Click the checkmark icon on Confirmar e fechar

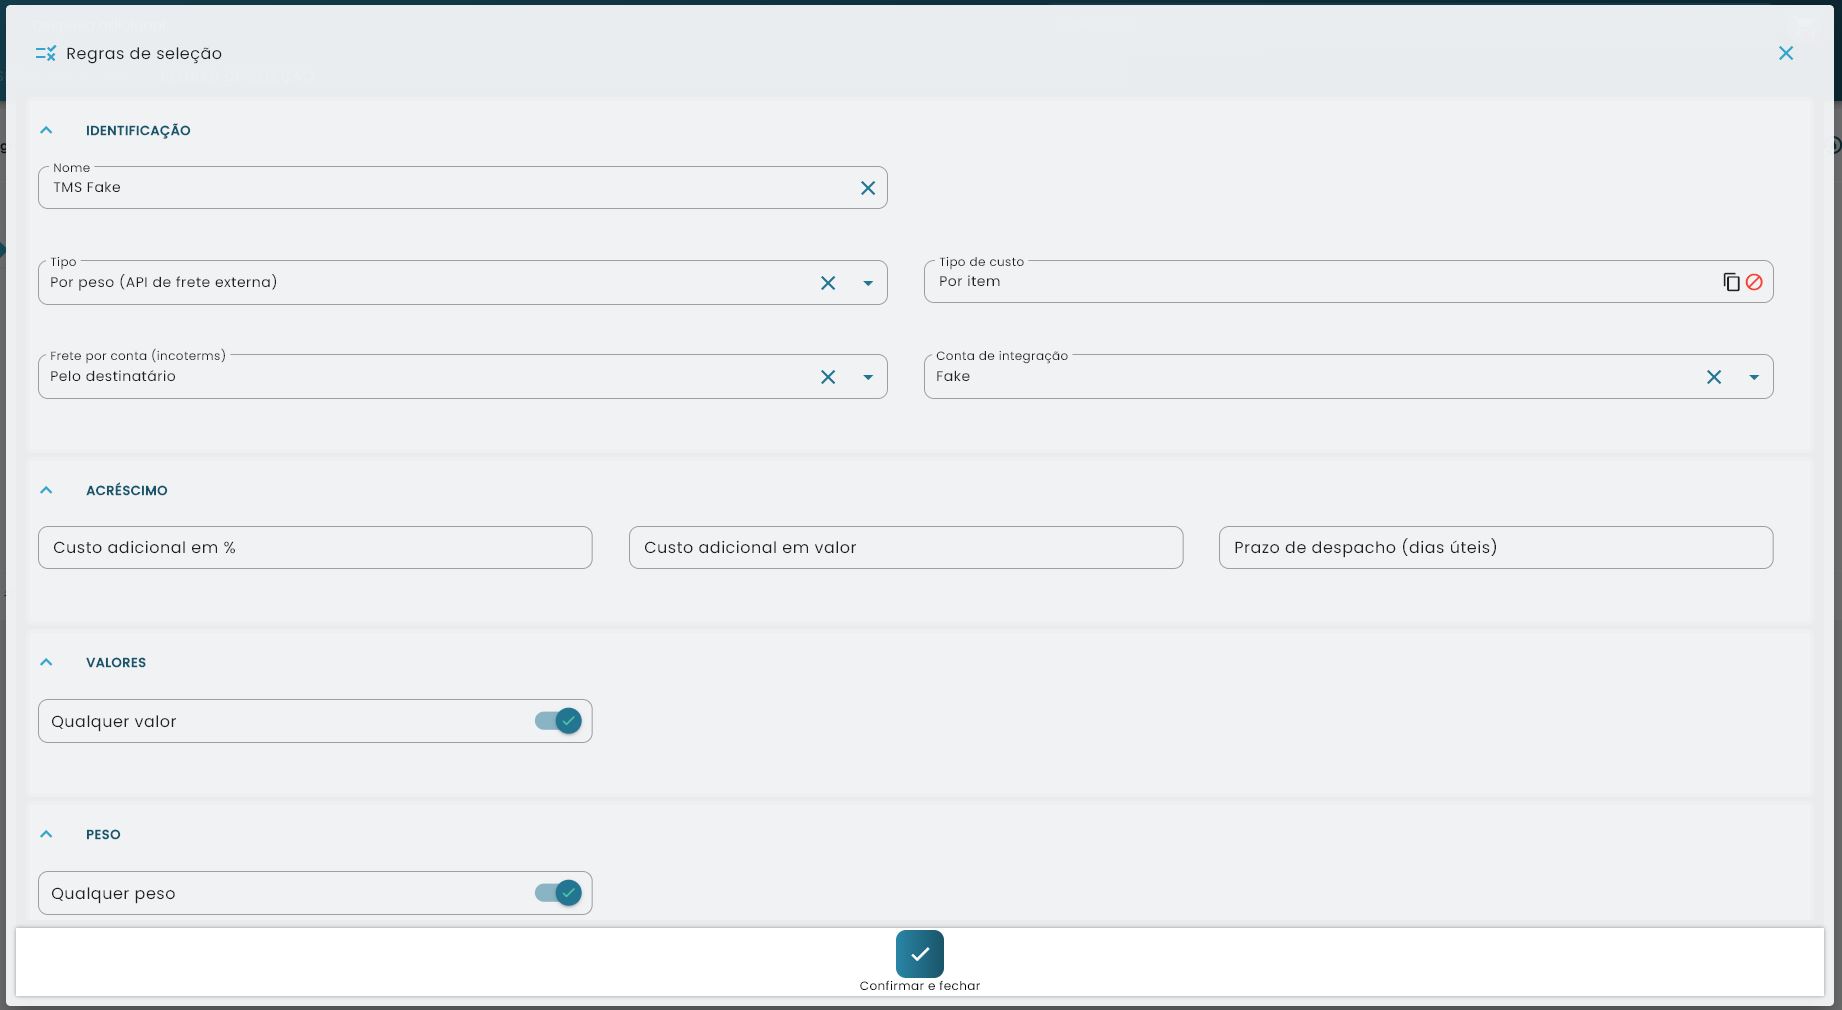coord(919,953)
